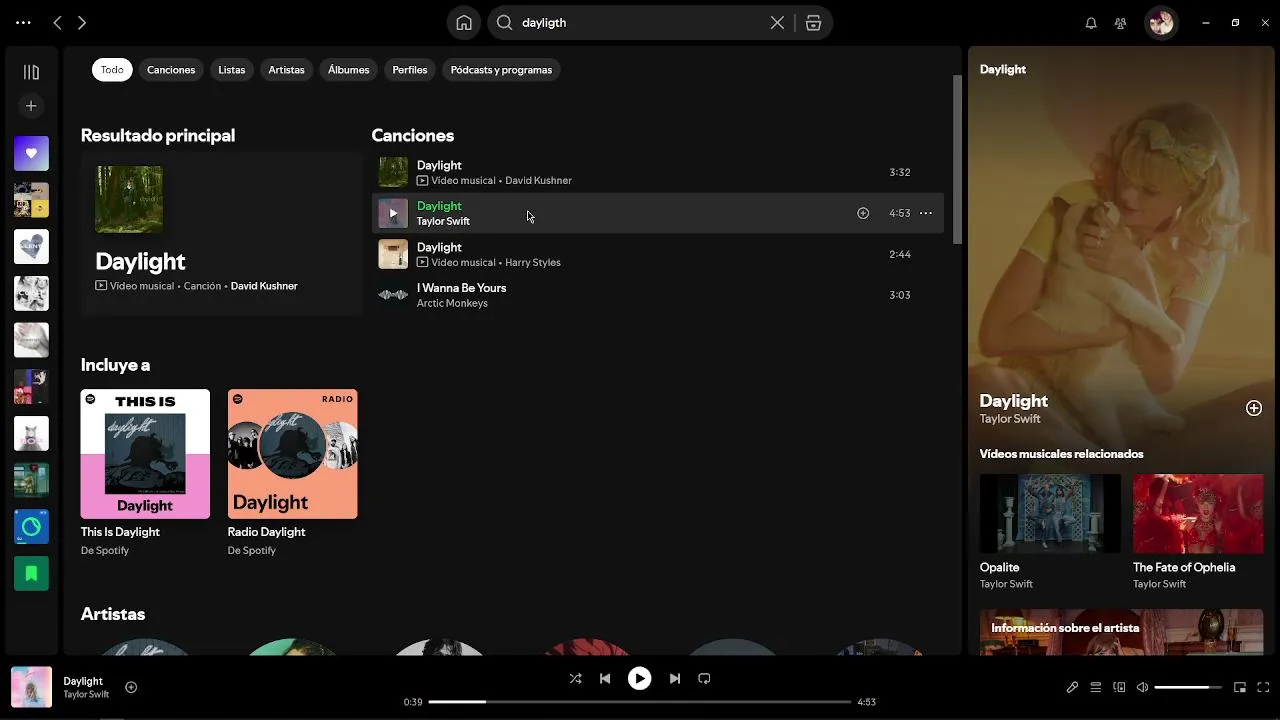This screenshot has height=720, width=1280.
Task: Click Taylor Swift under Daylight in right panel
Action: 1010,419
